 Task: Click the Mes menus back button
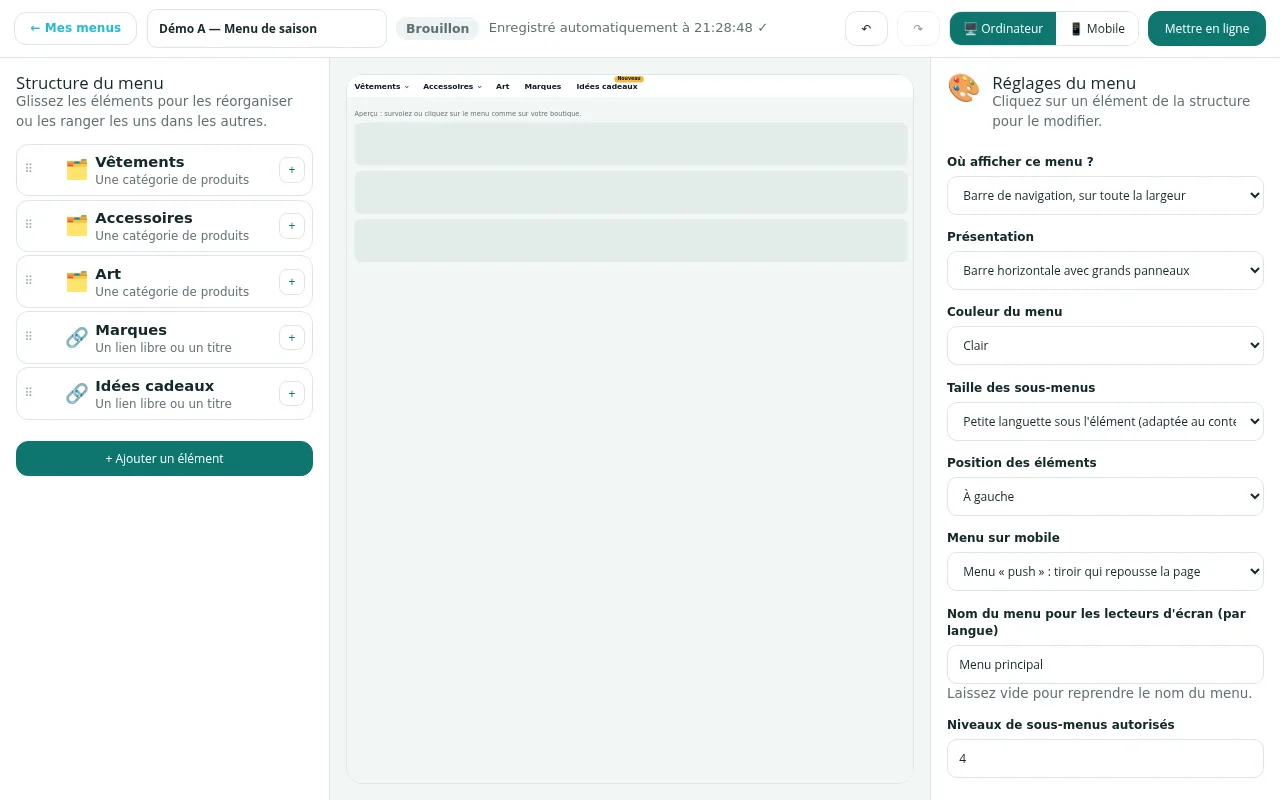[75, 28]
